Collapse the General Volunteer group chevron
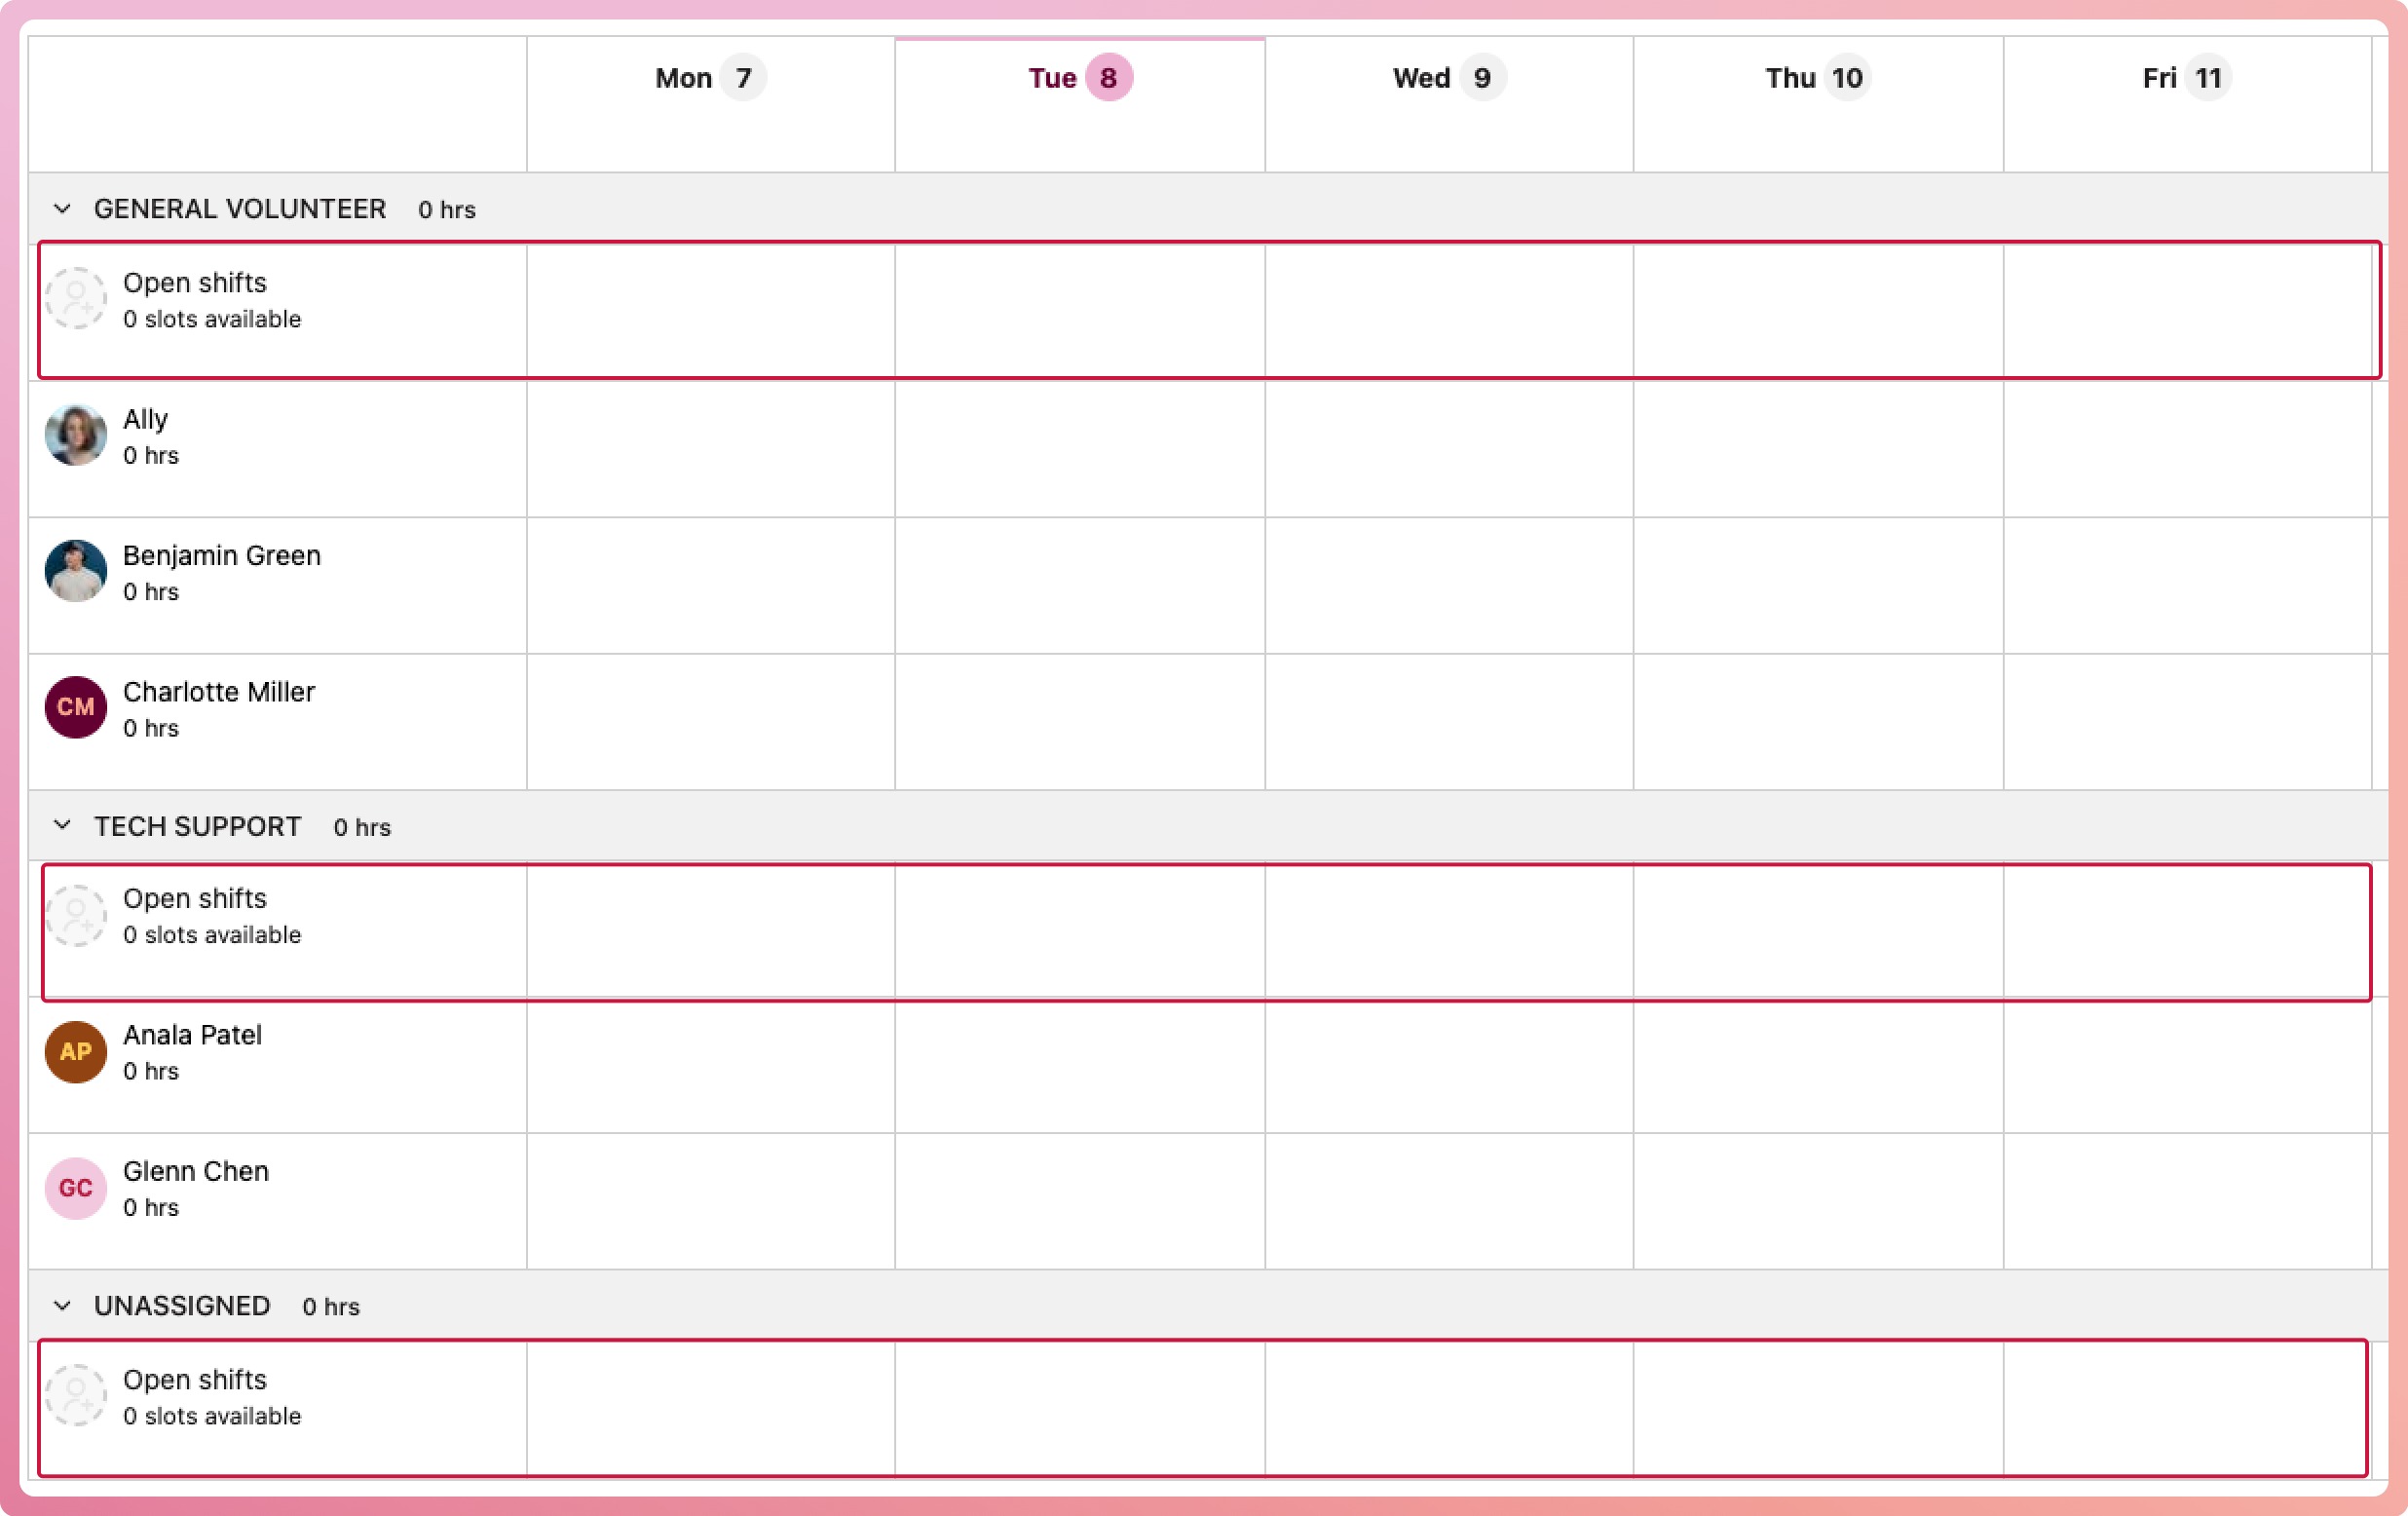 [x=62, y=209]
